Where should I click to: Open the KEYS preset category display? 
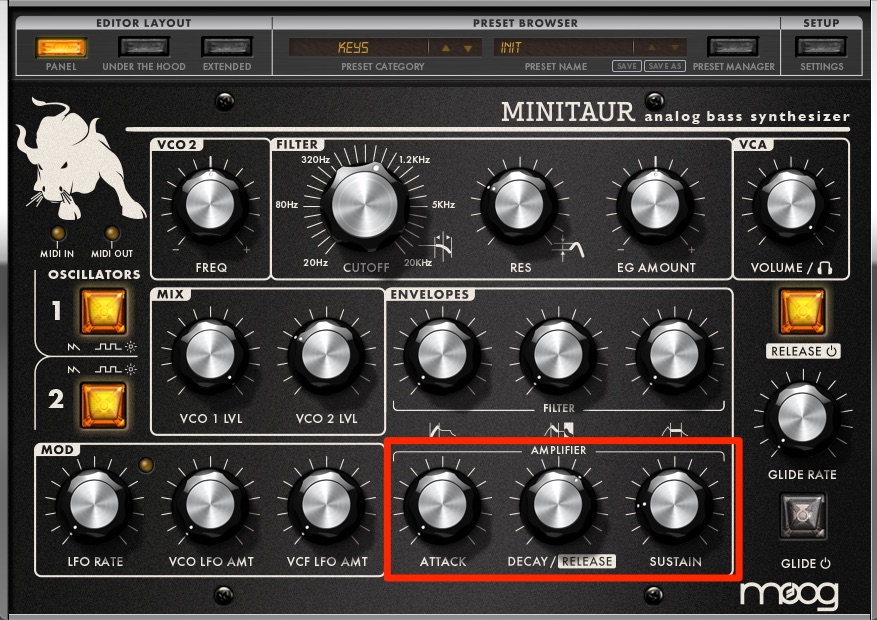click(357, 48)
